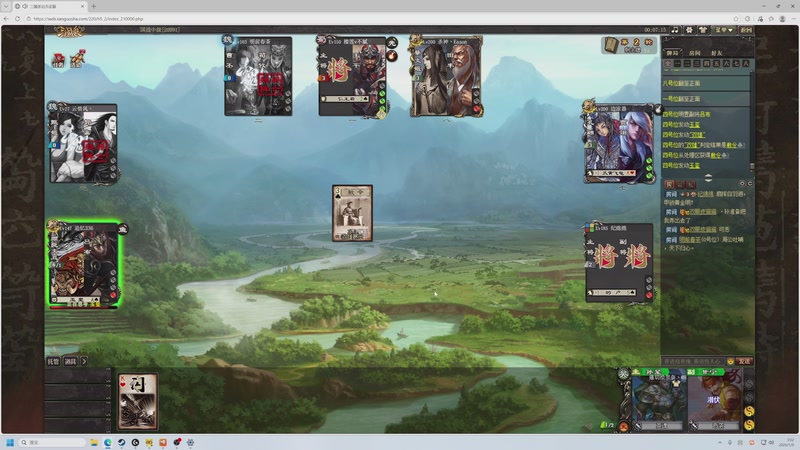Viewport: 800px width, 450px height.
Task: Open the emoji picker in chat
Action: (731, 361)
